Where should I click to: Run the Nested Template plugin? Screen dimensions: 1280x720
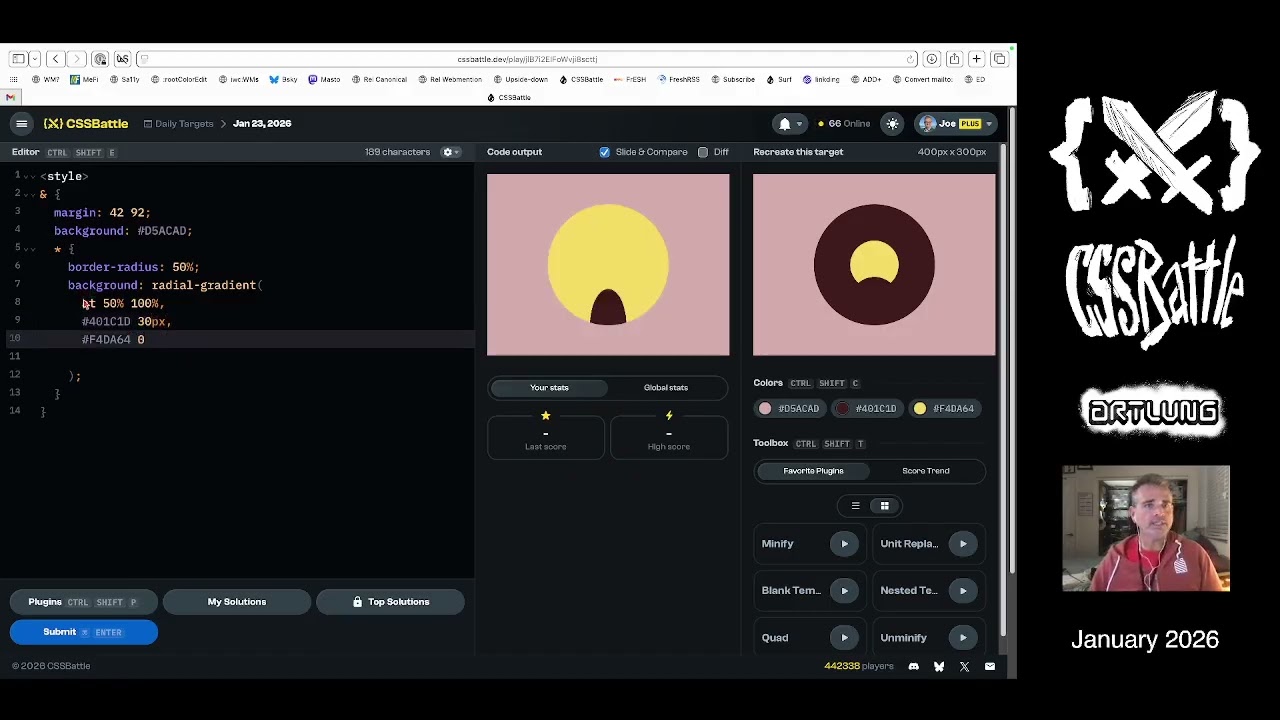coord(963,591)
